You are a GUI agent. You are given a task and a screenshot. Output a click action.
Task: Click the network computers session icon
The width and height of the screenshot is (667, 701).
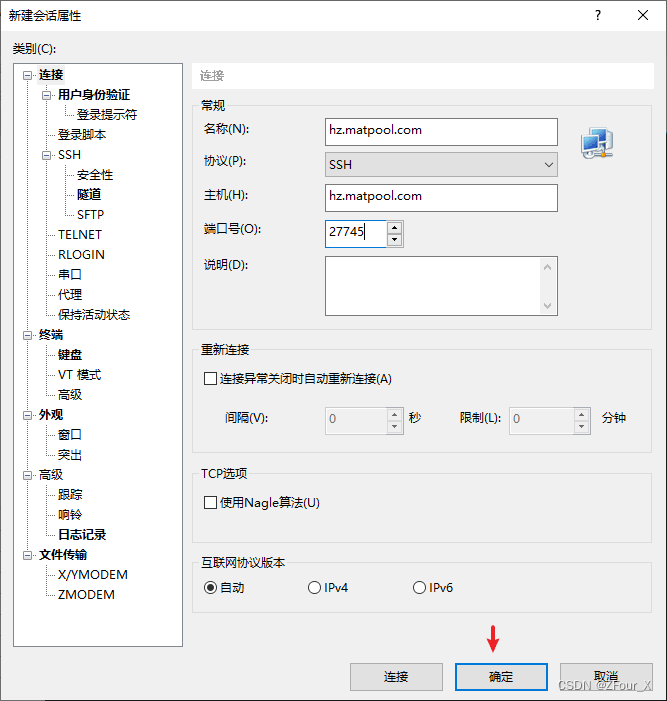tap(597, 143)
